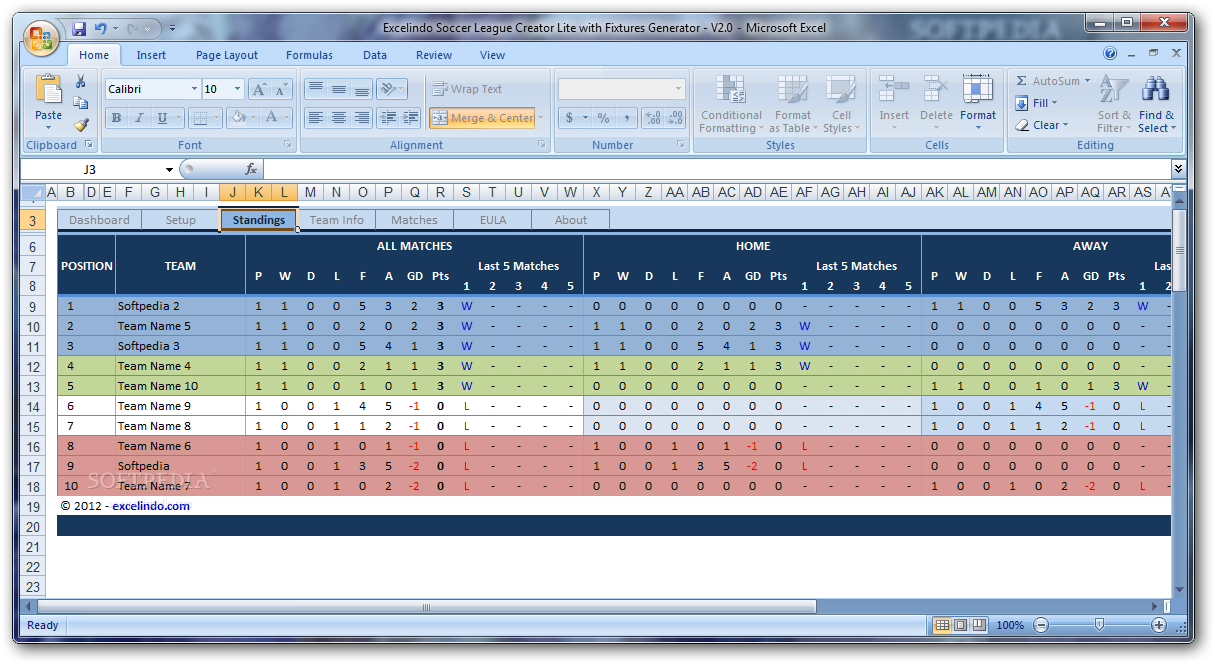Image resolution: width=1215 pixels, height=664 pixels.
Task: Click the align text left icon
Action: click(x=316, y=118)
